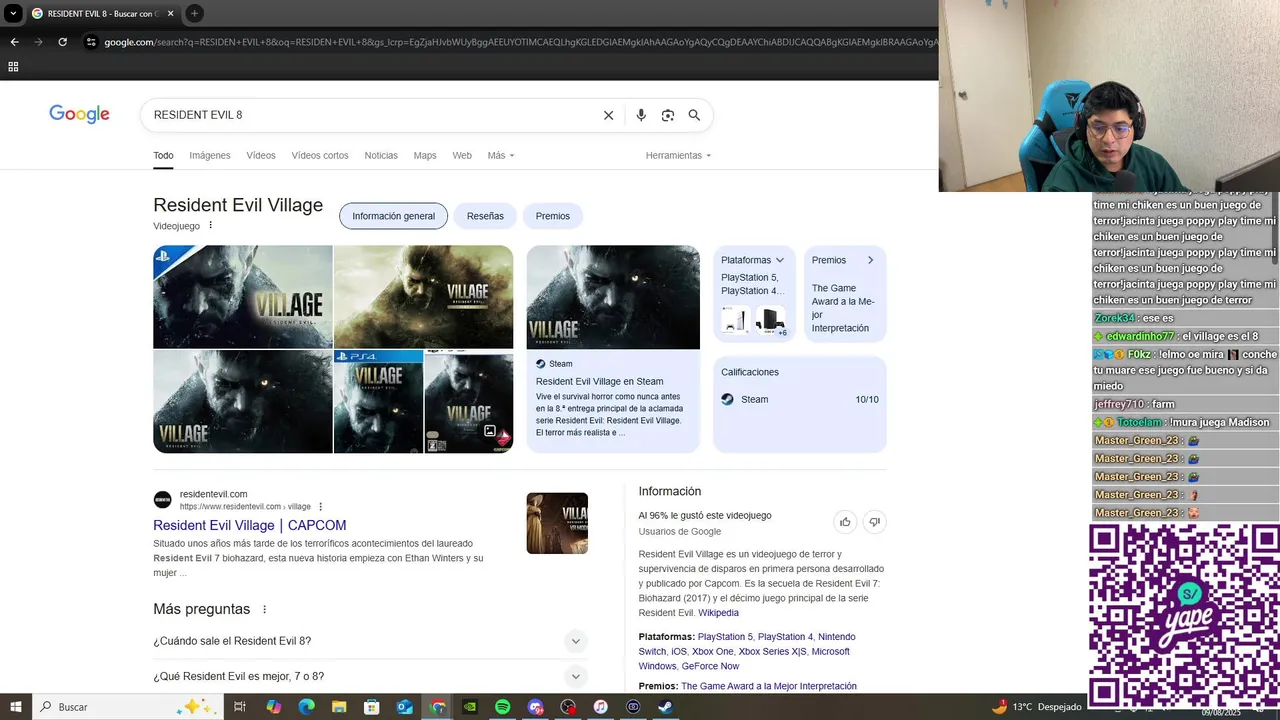Viewport: 1280px width, 720px height.
Task: Select the Vídeos search tab
Action: (x=261, y=155)
